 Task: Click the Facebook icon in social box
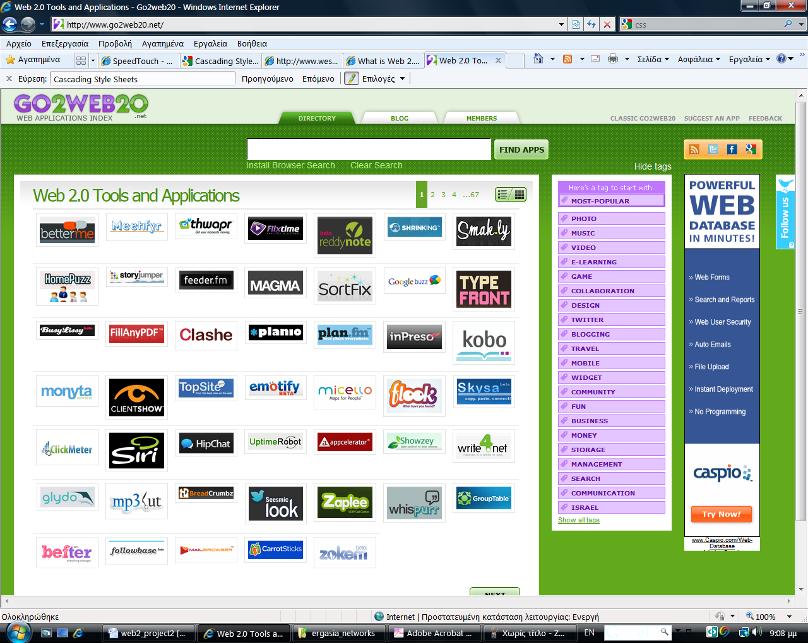pyautogui.click(x=732, y=149)
